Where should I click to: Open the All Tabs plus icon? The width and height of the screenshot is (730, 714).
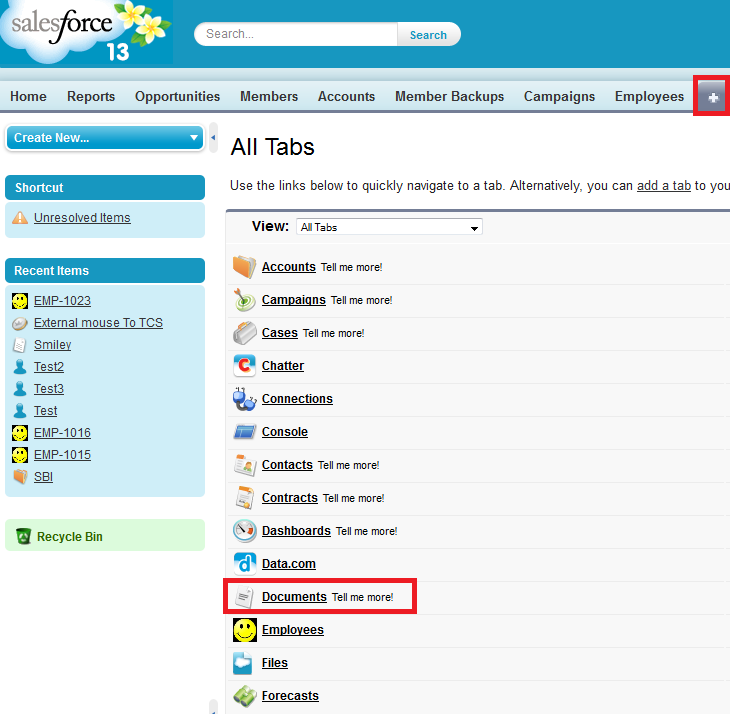coord(712,97)
